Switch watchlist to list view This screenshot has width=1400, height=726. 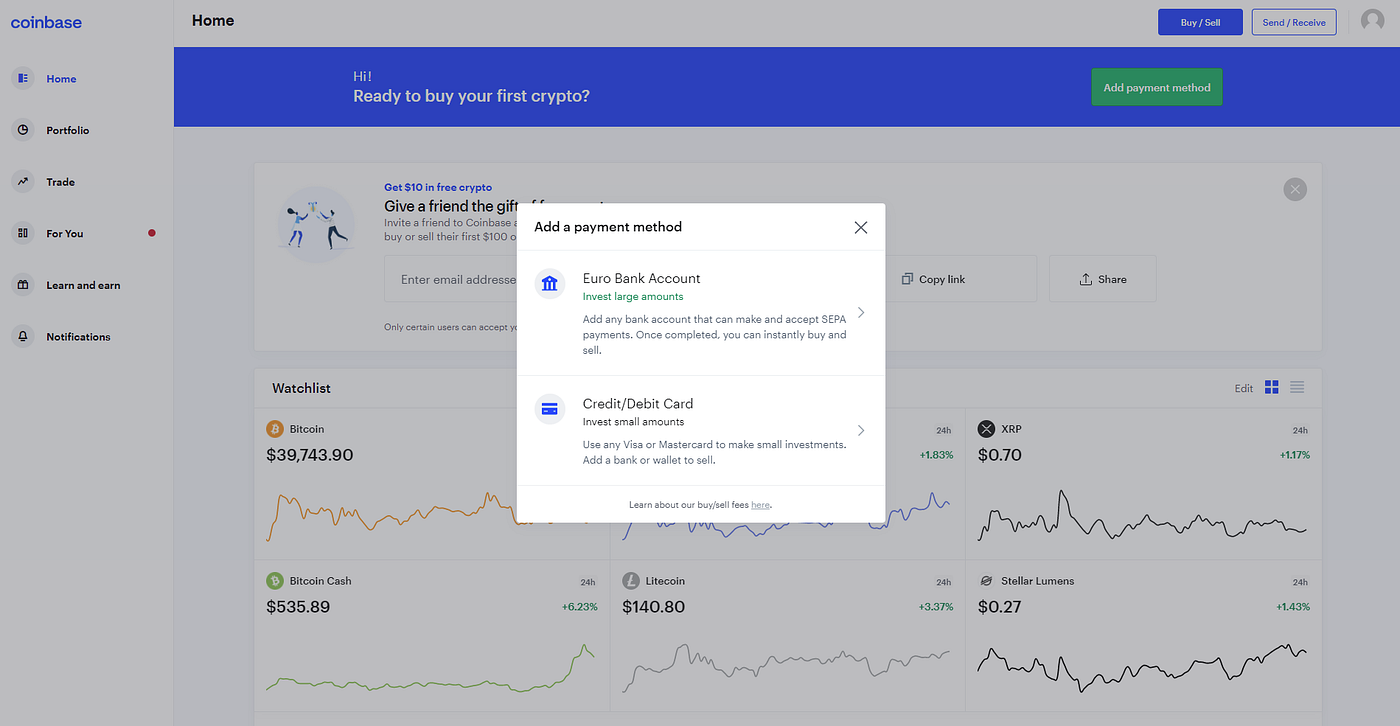(1297, 387)
